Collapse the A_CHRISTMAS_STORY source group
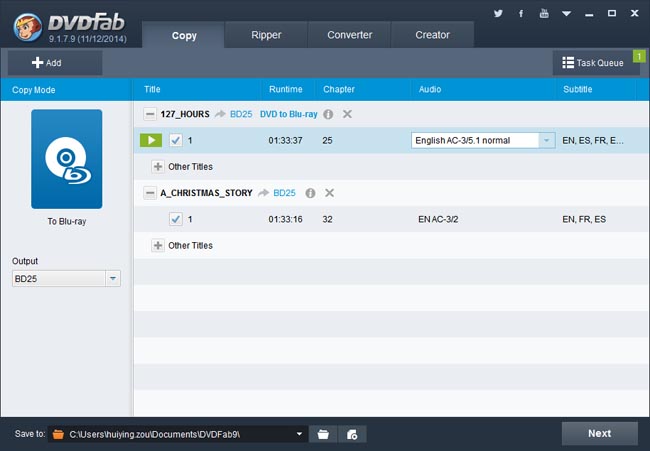 150,193
